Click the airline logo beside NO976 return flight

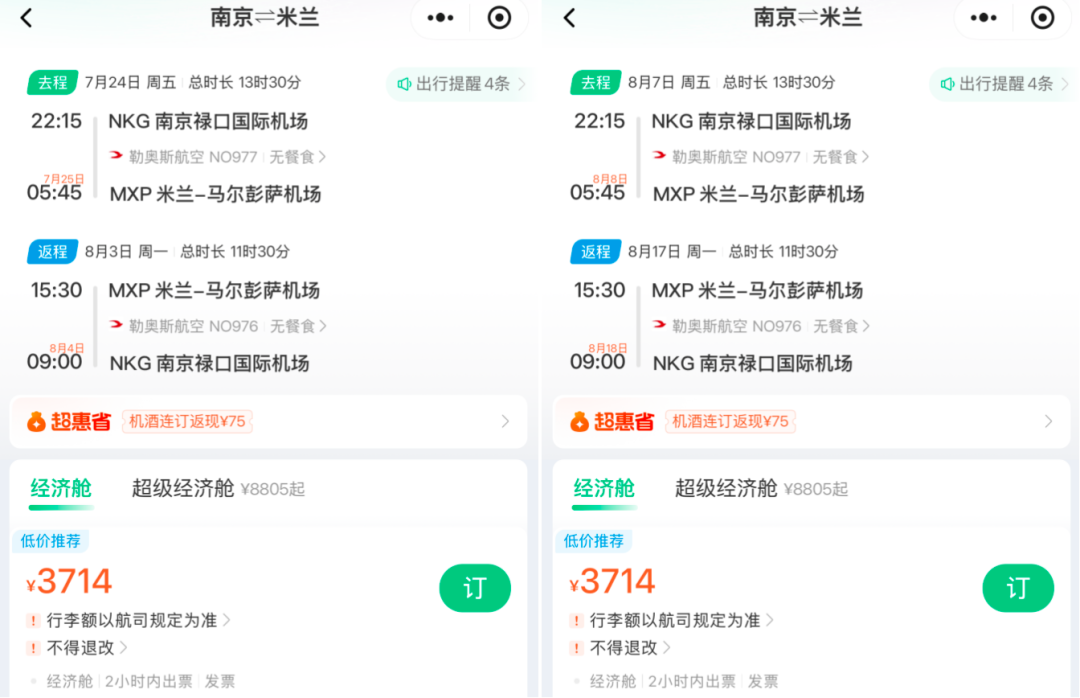pos(117,325)
